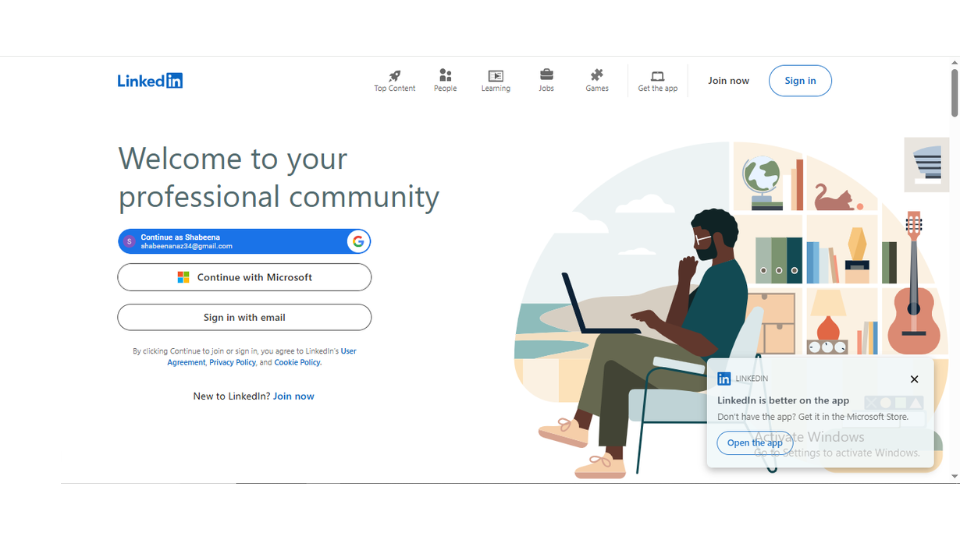Image resolution: width=960 pixels, height=540 pixels.
Task: Click the People icon in navigation
Action: coord(445,76)
